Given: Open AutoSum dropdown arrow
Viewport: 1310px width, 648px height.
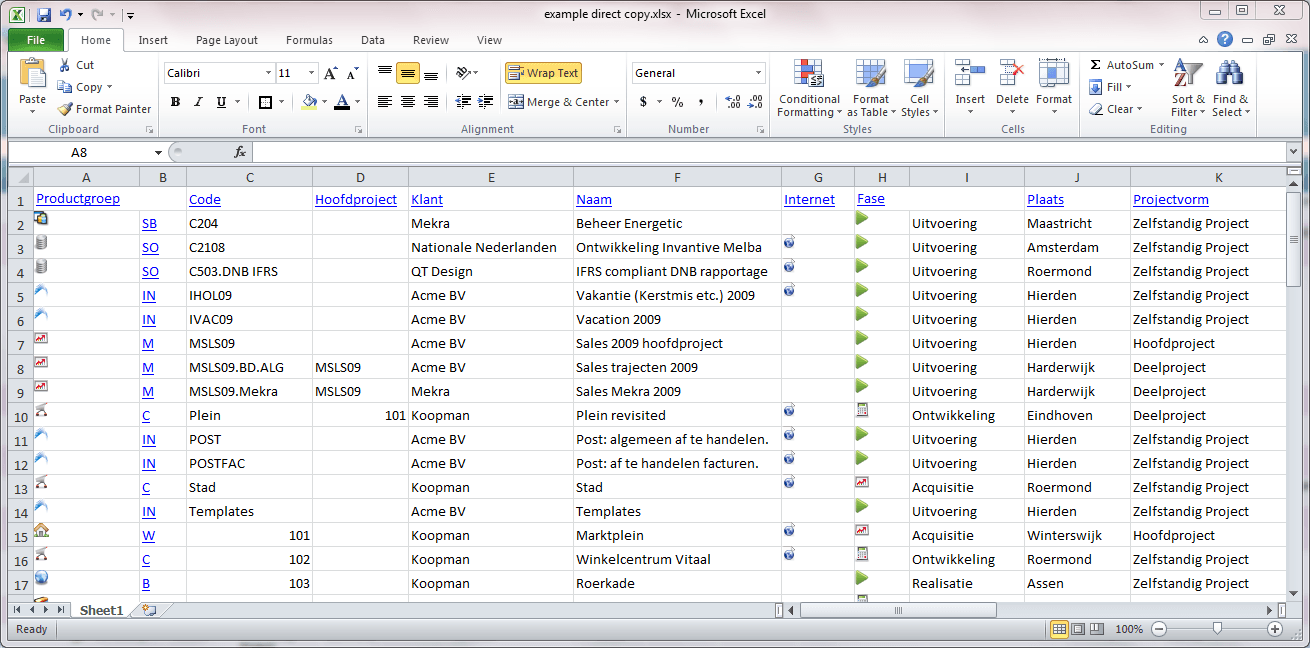Looking at the screenshot, I should pos(1161,65).
